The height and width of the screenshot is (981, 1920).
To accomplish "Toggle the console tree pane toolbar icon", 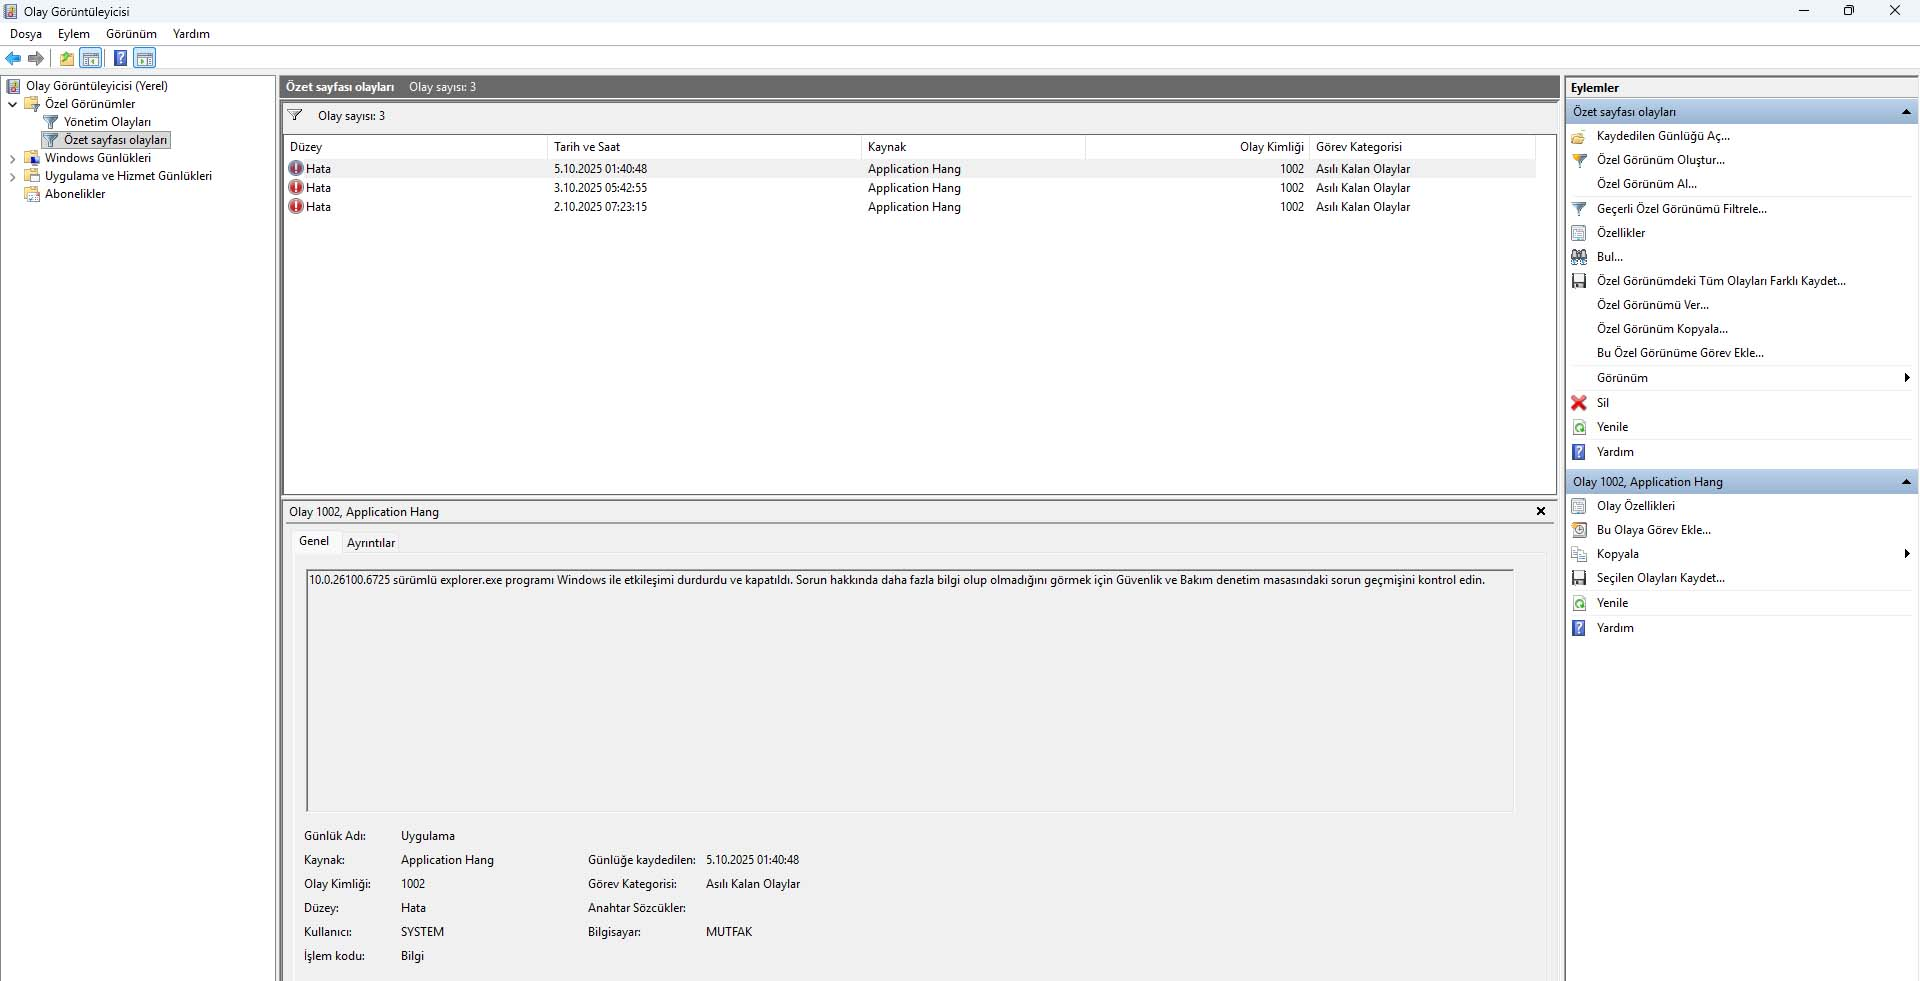I will click(x=91, y=58).
